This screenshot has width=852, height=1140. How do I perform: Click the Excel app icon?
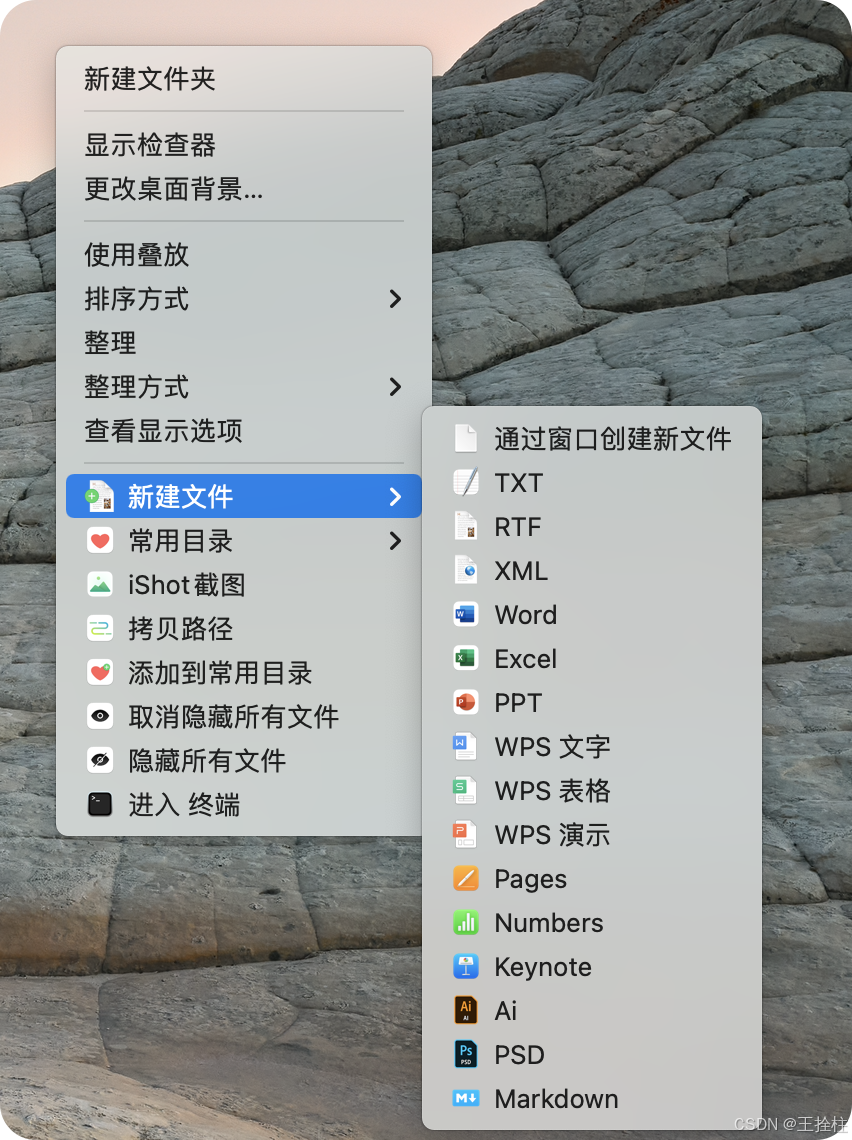click(466, 659)
